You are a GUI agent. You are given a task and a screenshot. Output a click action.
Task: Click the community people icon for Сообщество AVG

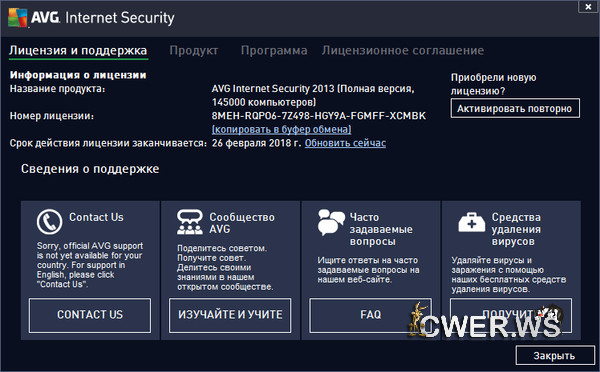(190, 222)
